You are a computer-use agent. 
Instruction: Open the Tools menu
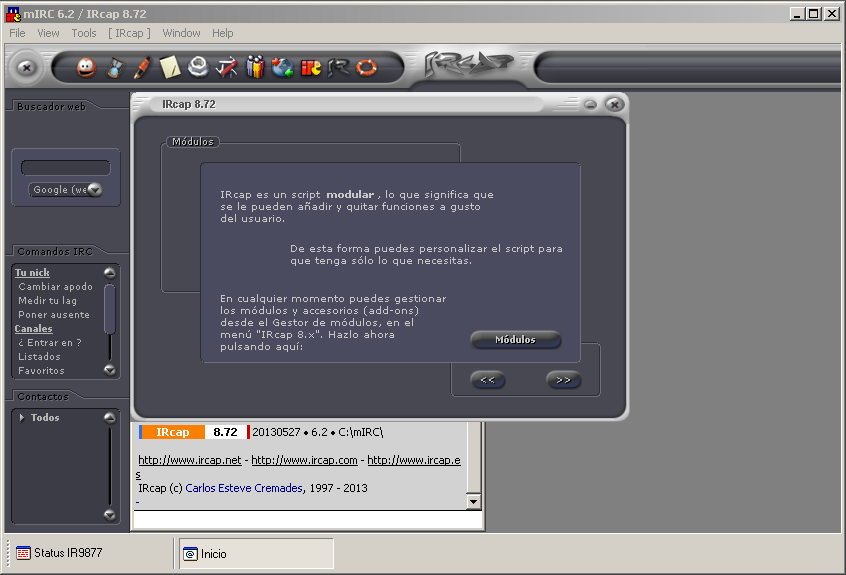coord(84,33)
